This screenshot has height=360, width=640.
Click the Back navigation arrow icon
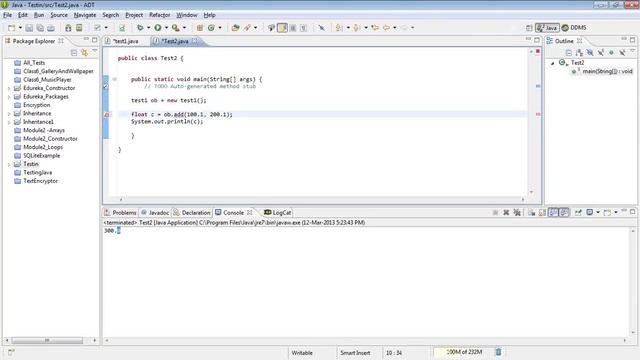point(386,28)
